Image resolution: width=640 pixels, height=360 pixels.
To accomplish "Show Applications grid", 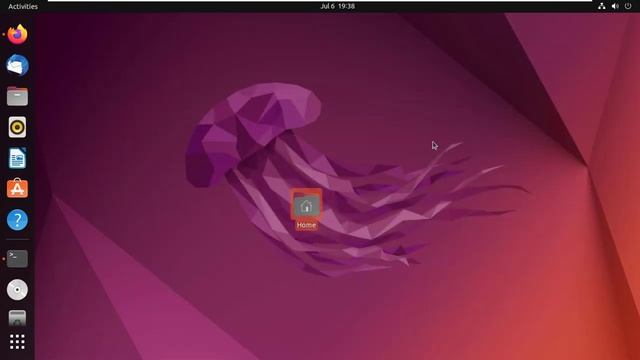I will coord(17,342).
